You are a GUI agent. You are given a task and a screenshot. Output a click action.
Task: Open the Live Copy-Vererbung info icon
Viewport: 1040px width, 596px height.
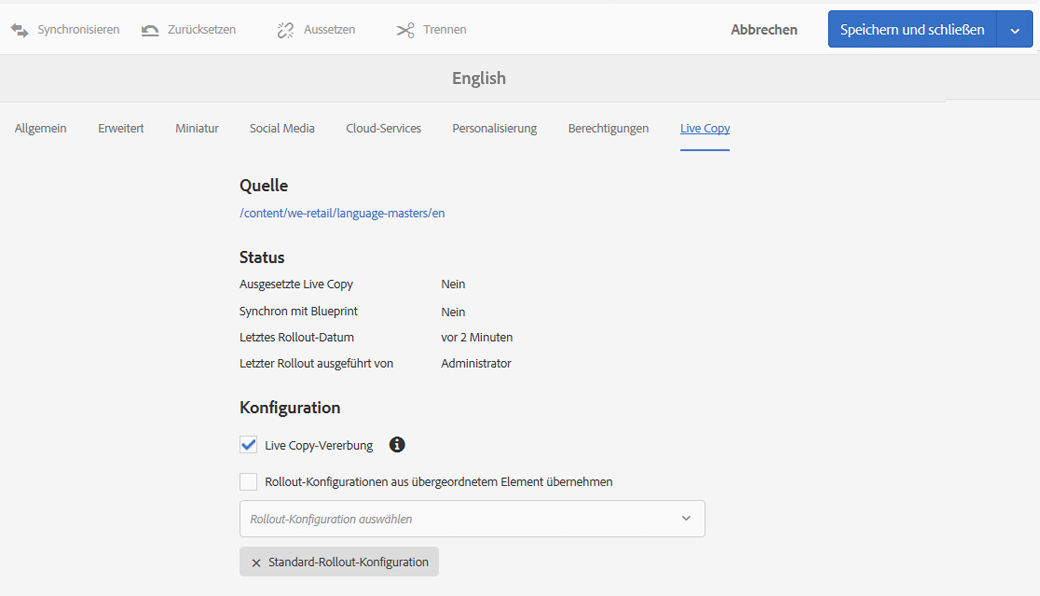(x=397, y=445)
